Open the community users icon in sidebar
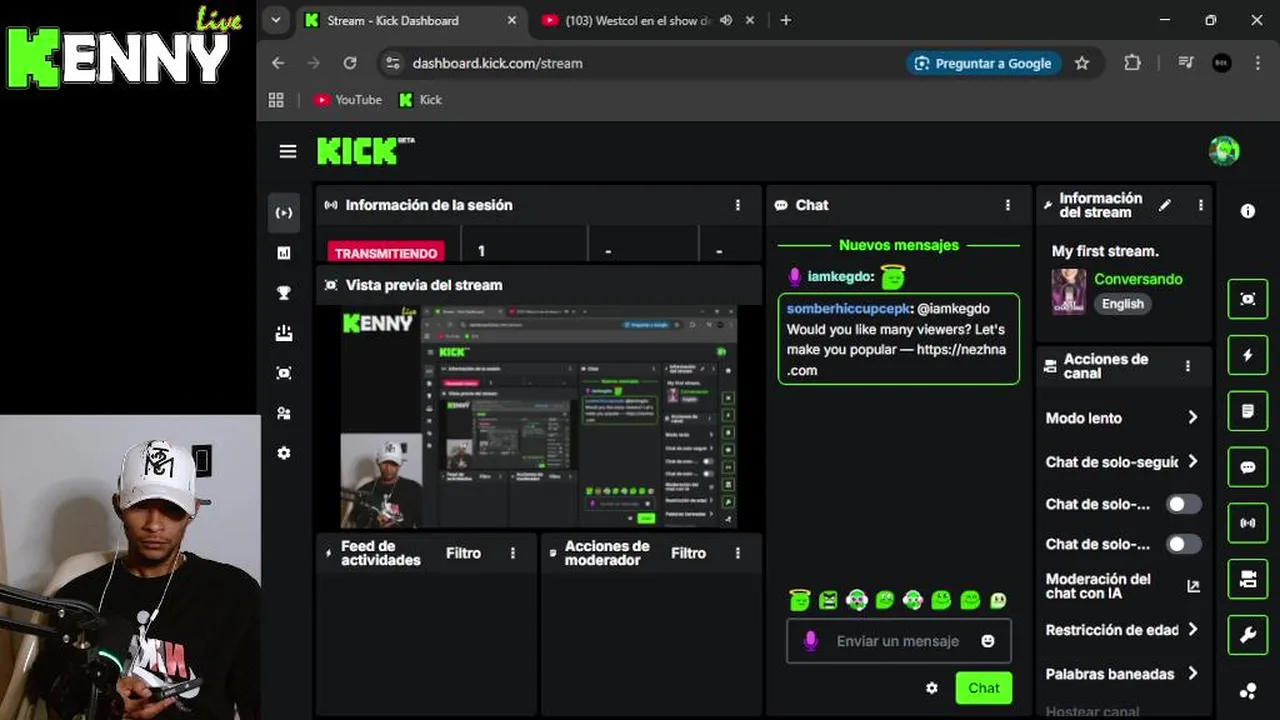This screenshot has width=1280, height=720. click(284, 413)
